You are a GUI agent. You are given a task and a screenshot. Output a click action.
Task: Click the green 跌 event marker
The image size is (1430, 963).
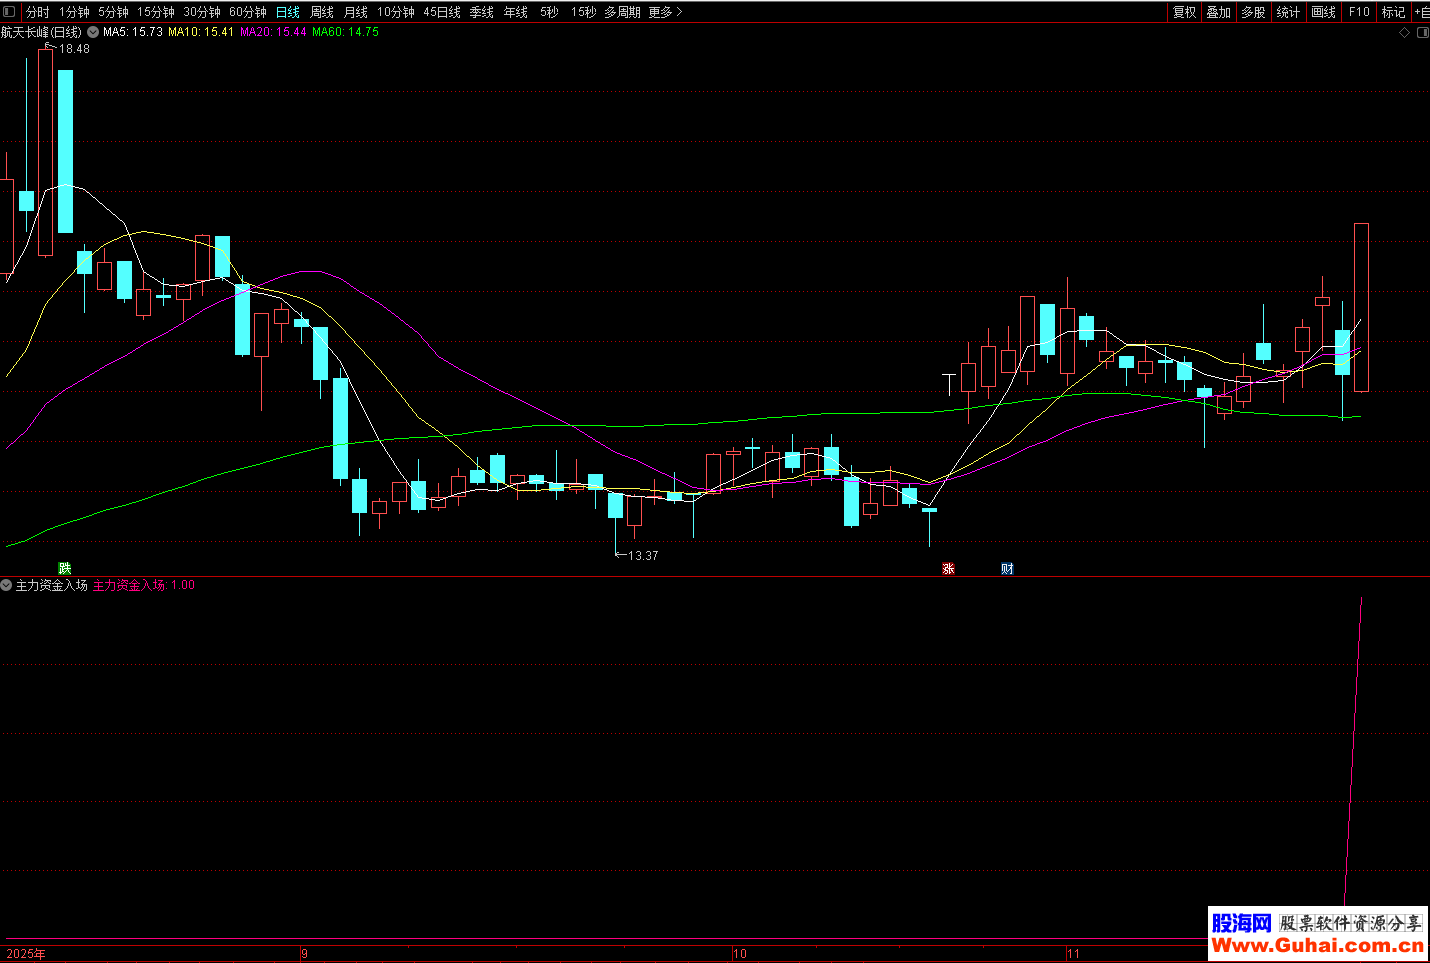pyautogui.click(x=65, y=569)
